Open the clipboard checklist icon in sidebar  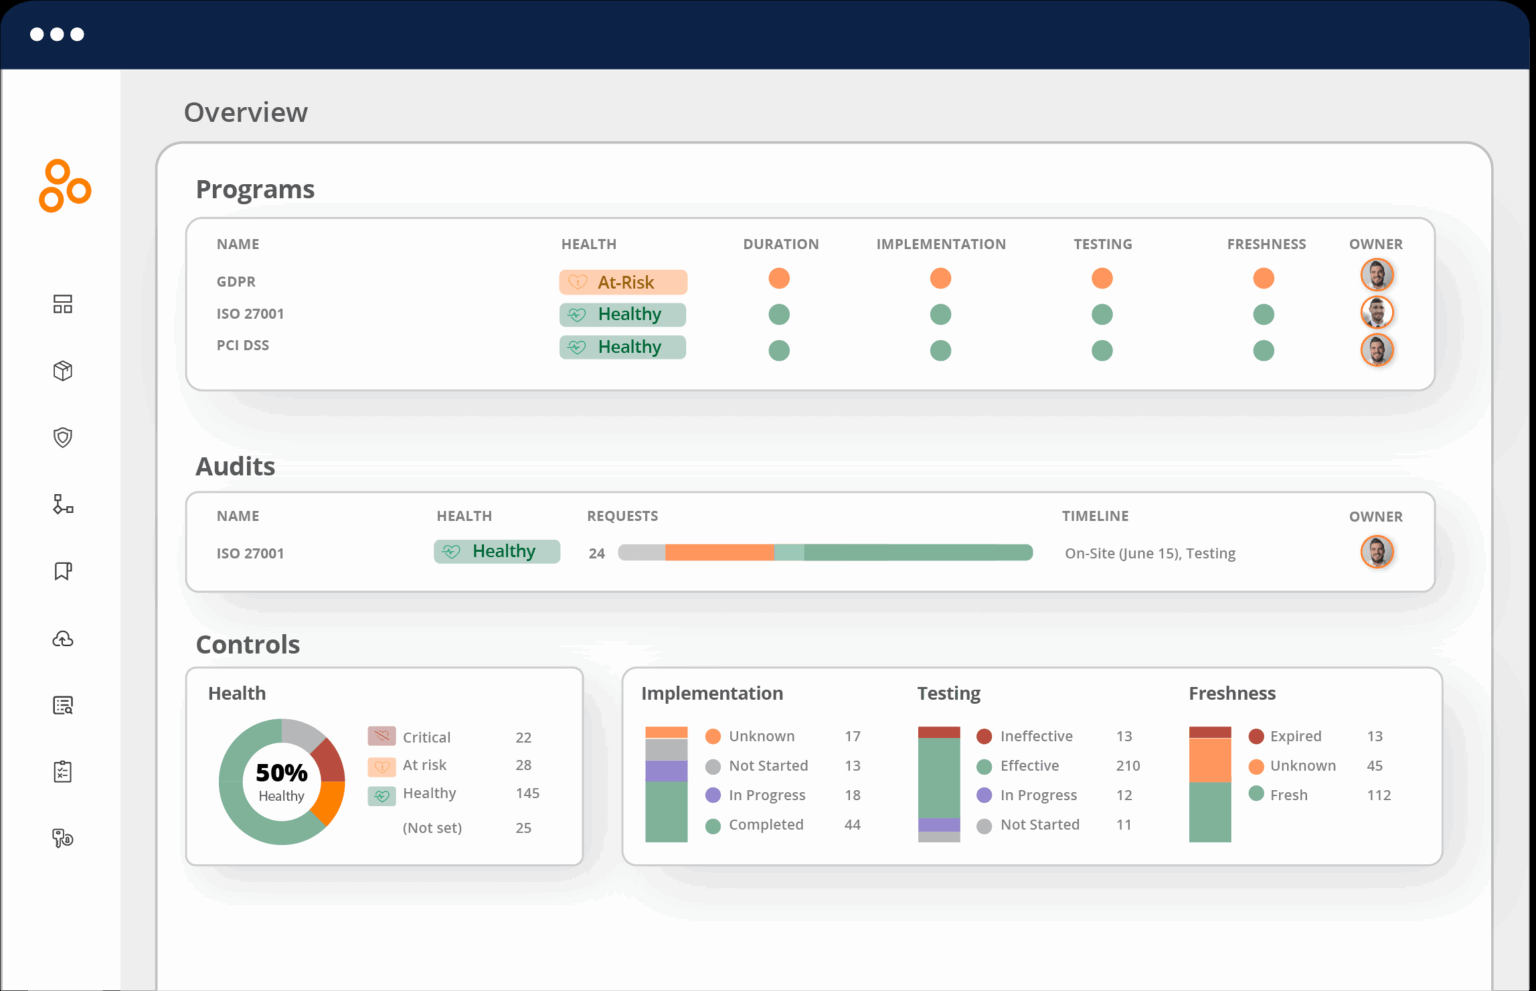click(x=63, y=772)
